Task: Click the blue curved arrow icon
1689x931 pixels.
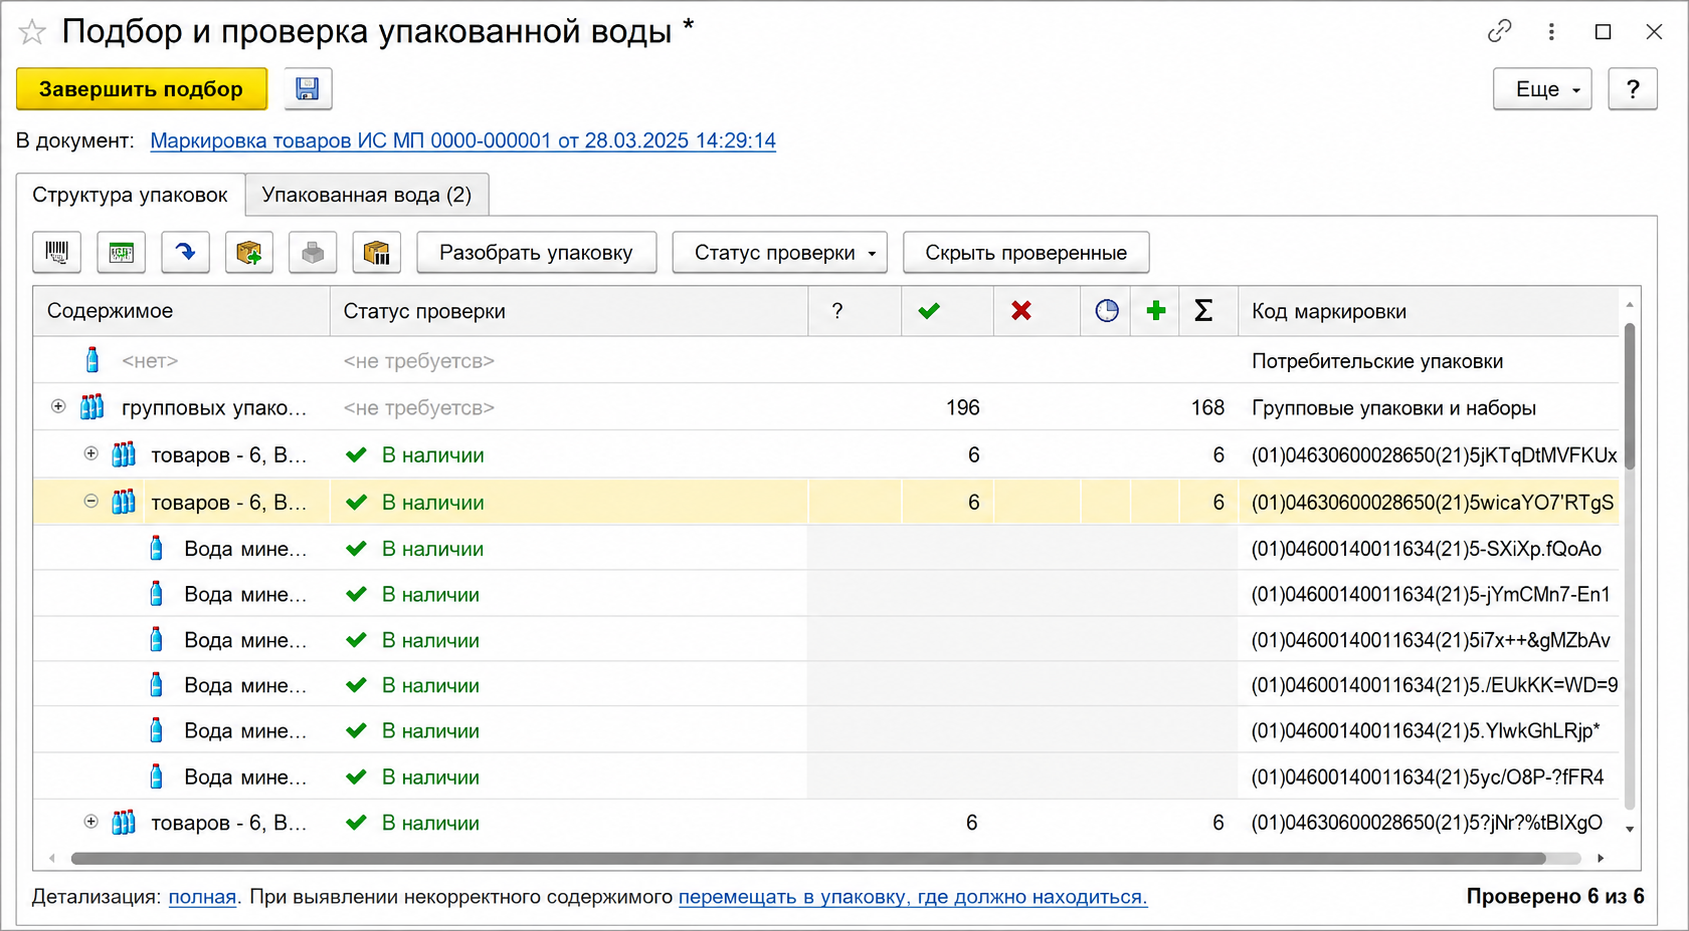Action: [185, 253]
